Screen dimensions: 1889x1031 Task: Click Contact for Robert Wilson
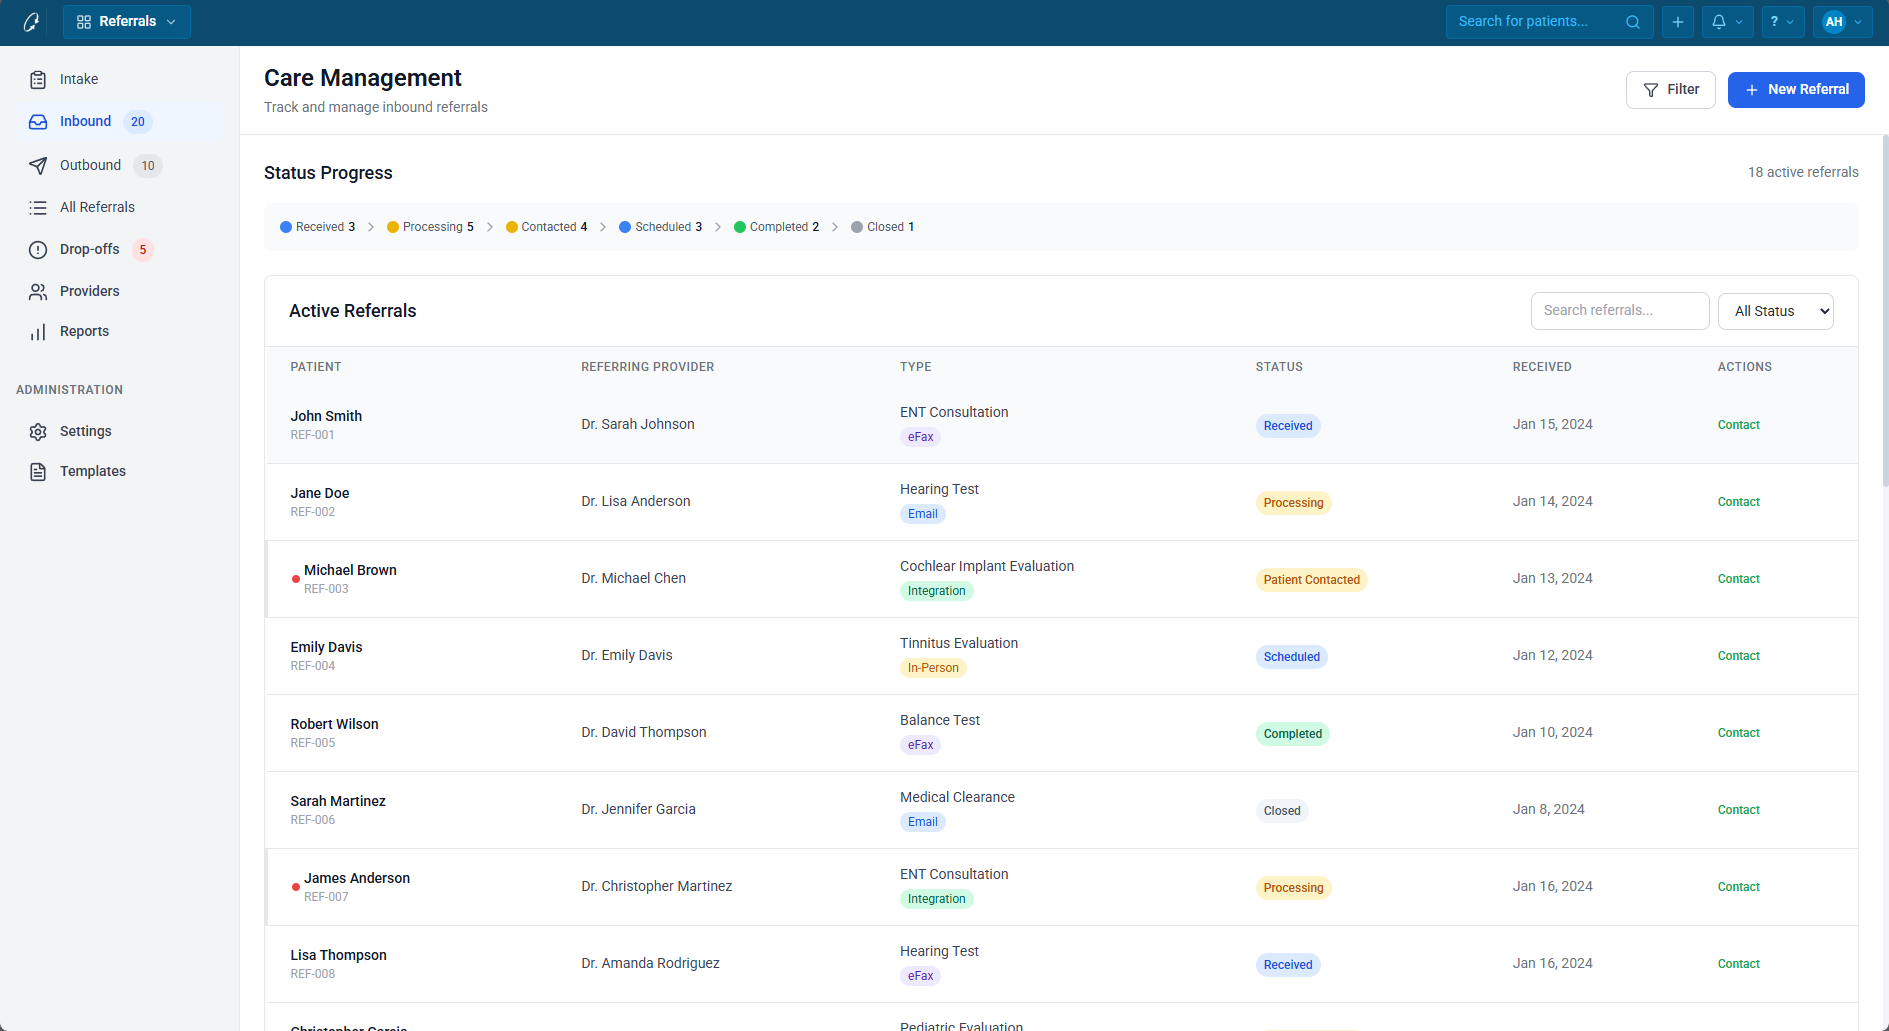(x=1738, y=733)
